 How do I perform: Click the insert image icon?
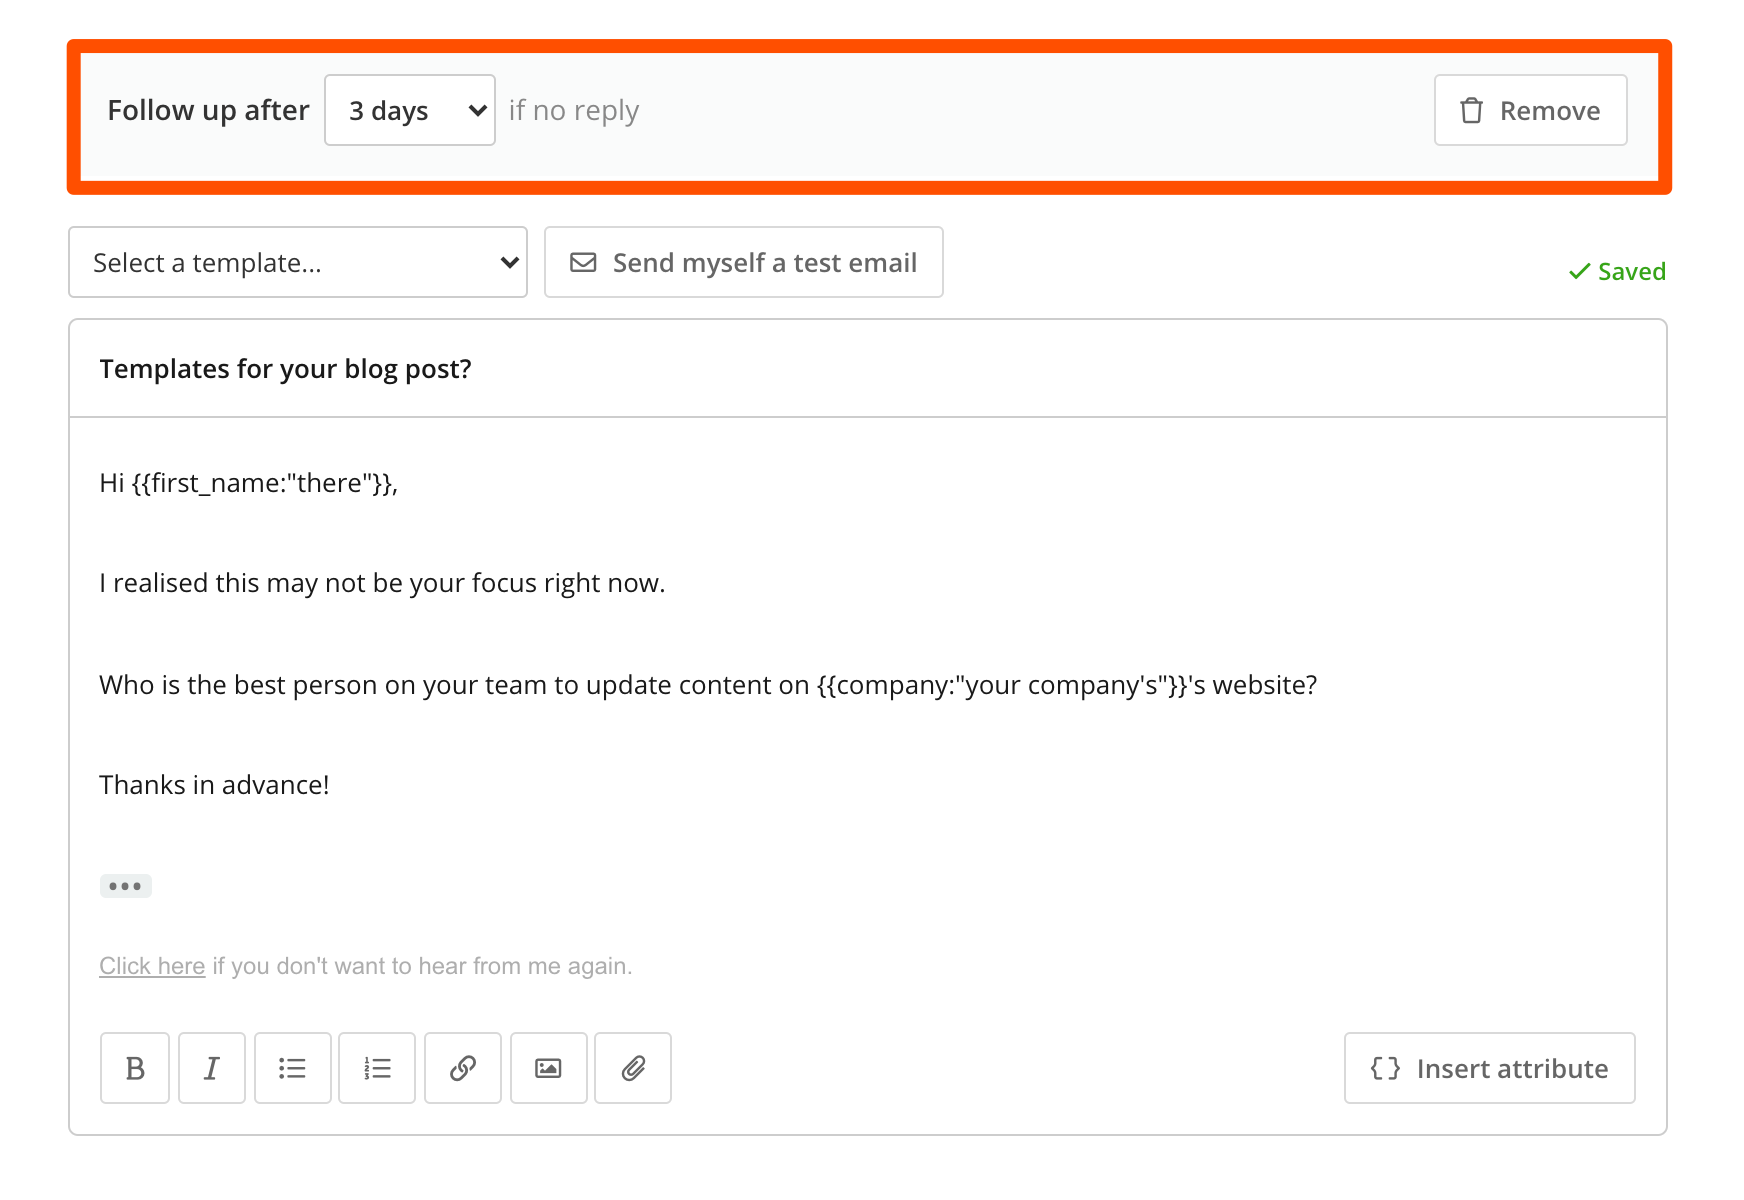pyautogui.click(x=548, y=1068)
